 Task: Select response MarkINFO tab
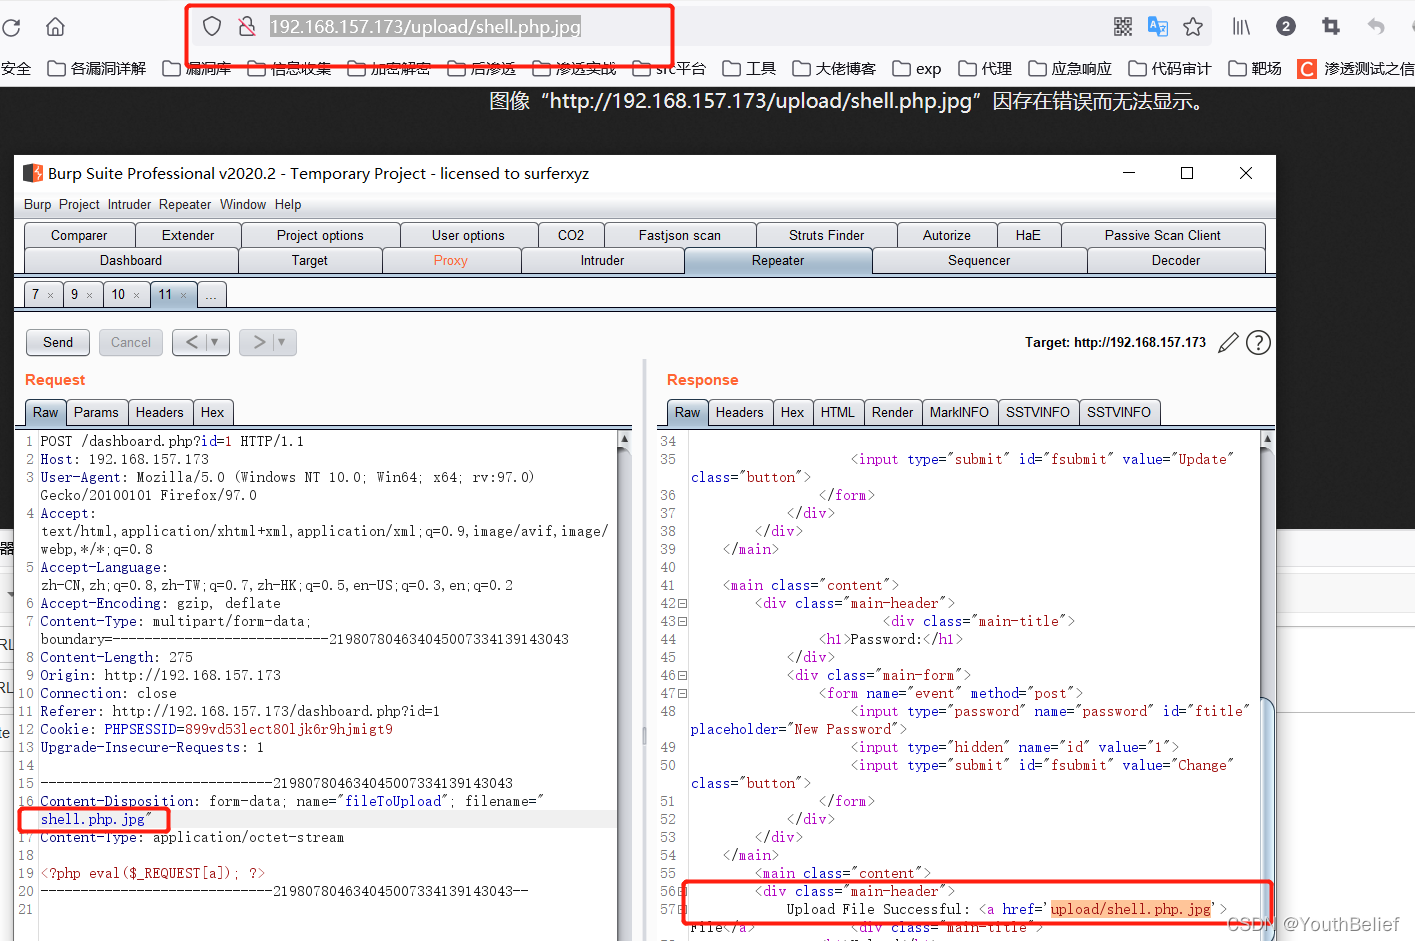coord(959,412)
